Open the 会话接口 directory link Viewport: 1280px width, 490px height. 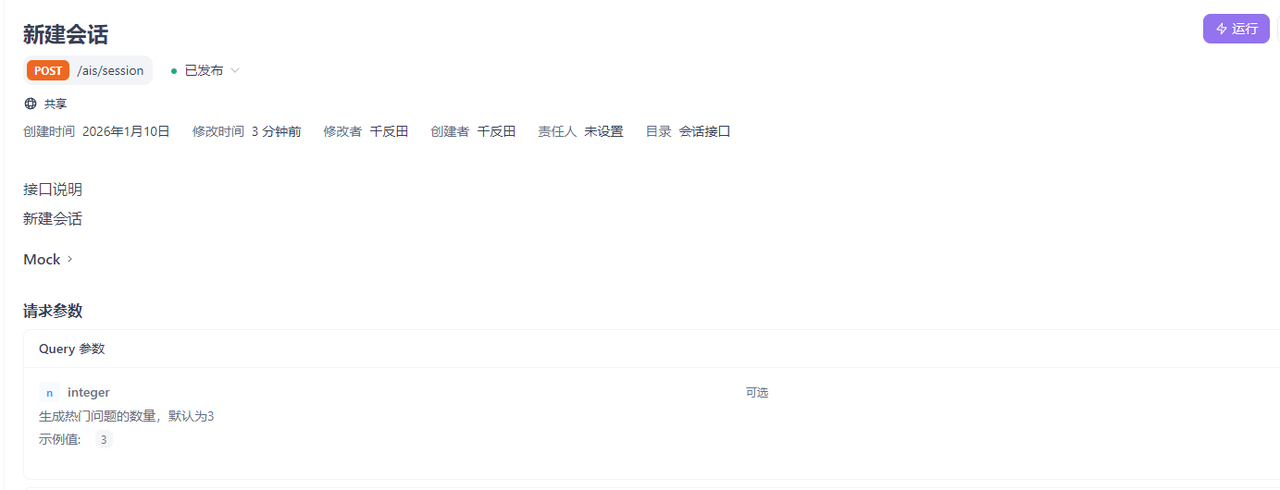click(705, 132)
